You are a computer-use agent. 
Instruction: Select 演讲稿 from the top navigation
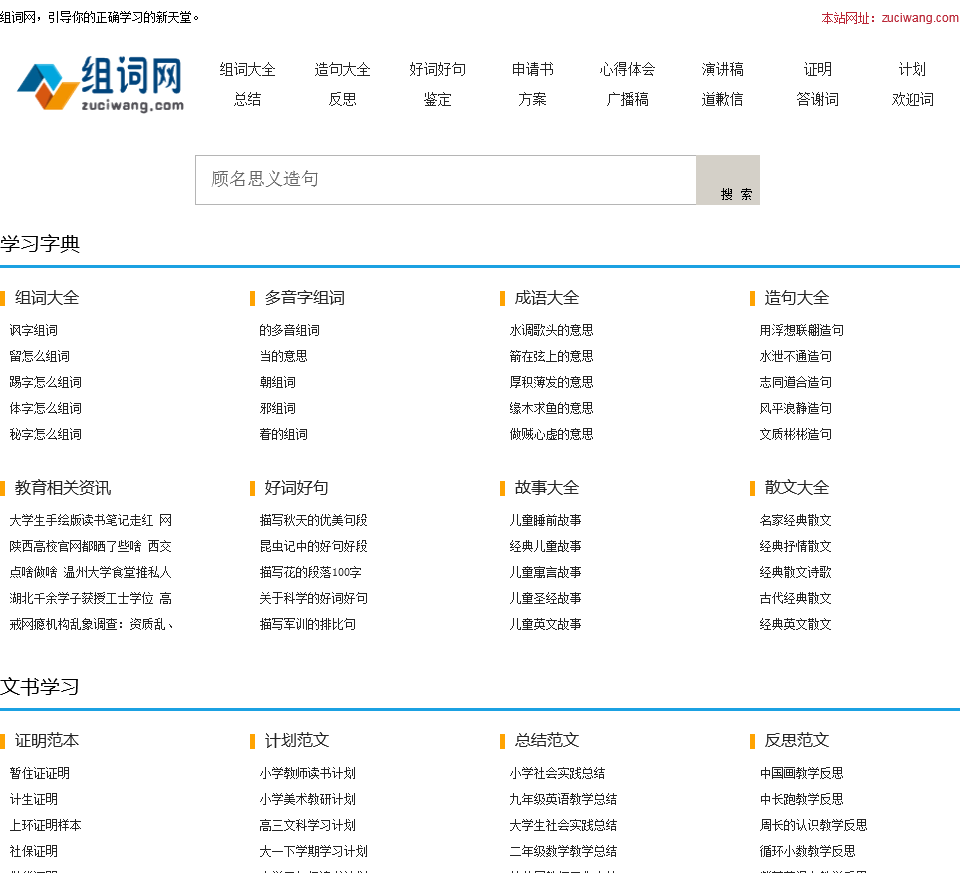(722, 69)
